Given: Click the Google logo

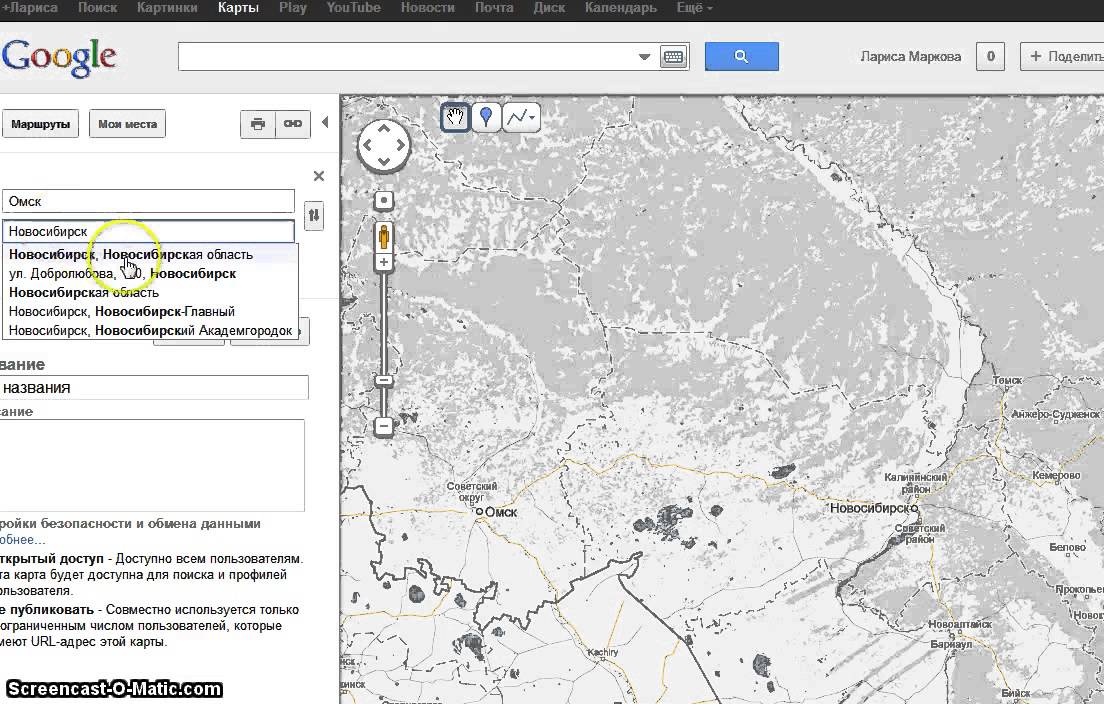Looking at the screenshot, I should click(x=58, y=57).
